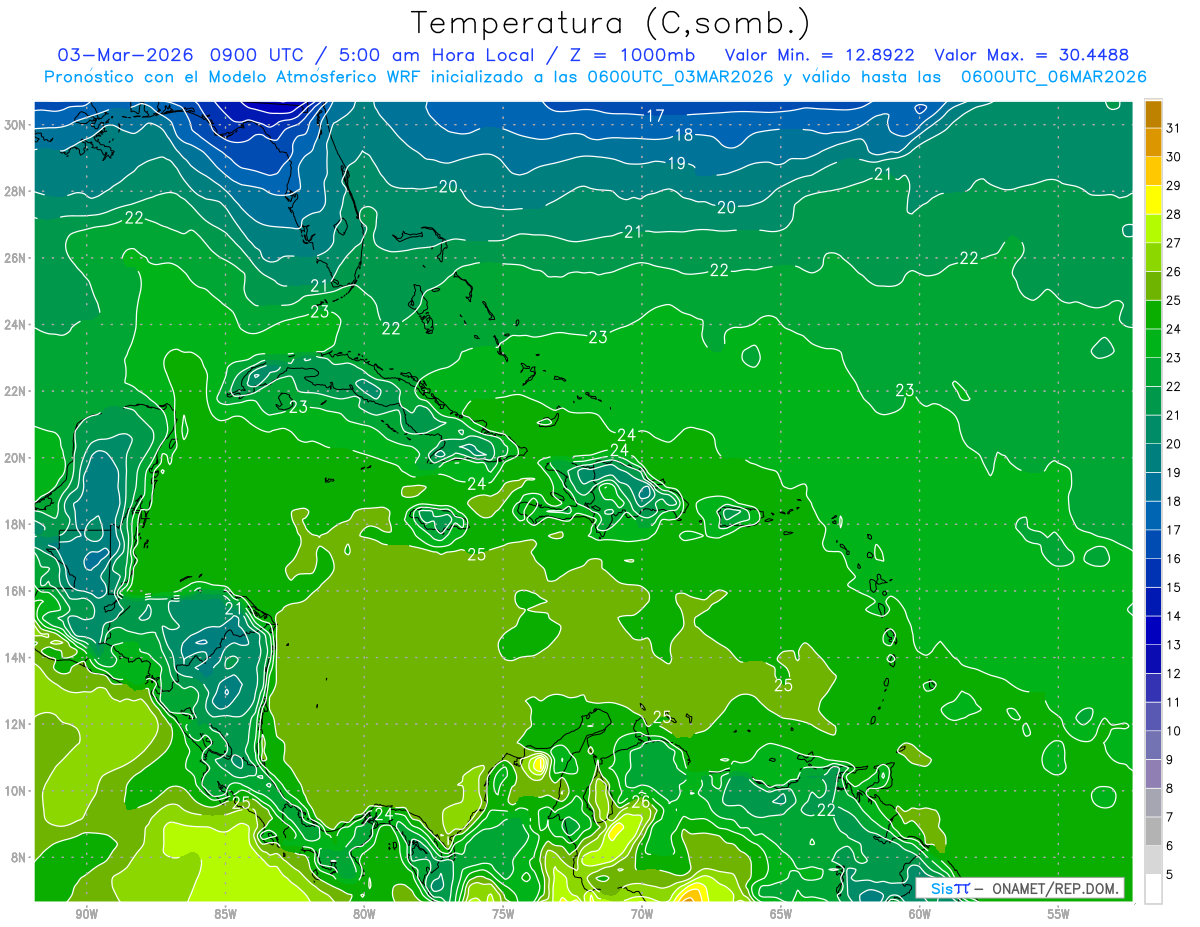Screen dimensions: 1200x927
Task: Click the "20N" latitude axis label
Action: point(15,458)
